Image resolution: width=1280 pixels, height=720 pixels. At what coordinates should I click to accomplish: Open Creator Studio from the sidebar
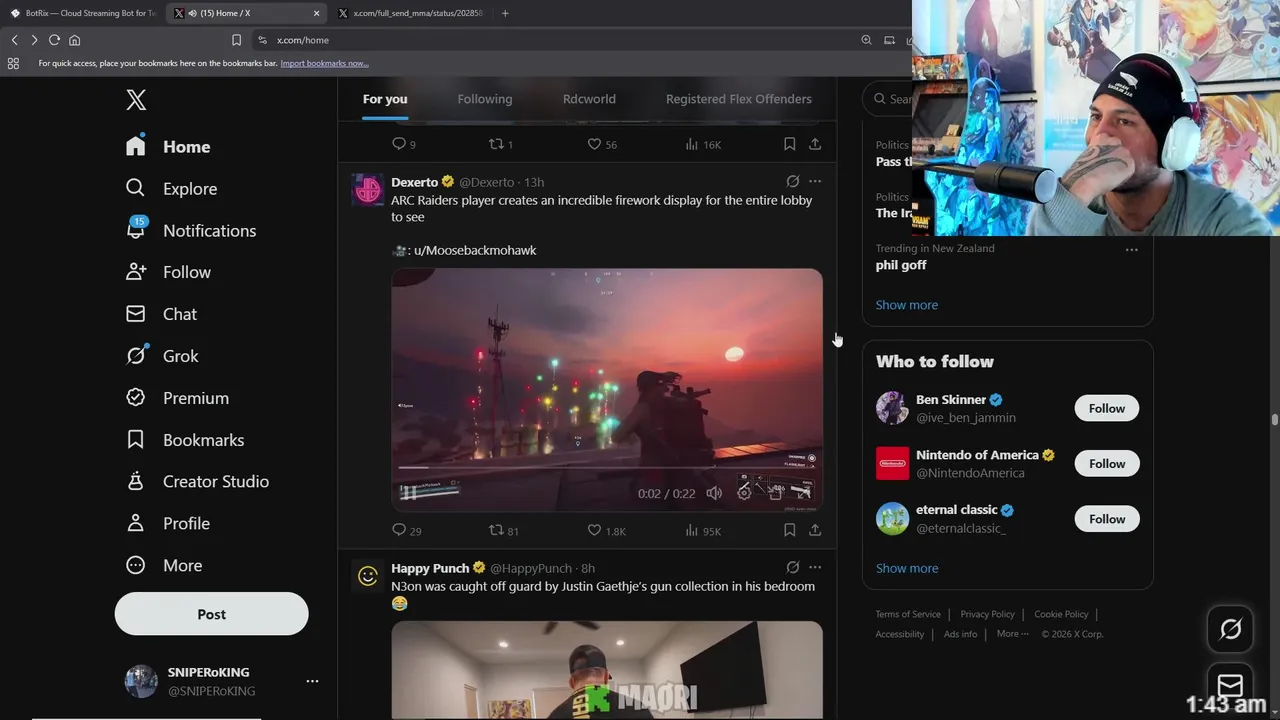(197, 481)
